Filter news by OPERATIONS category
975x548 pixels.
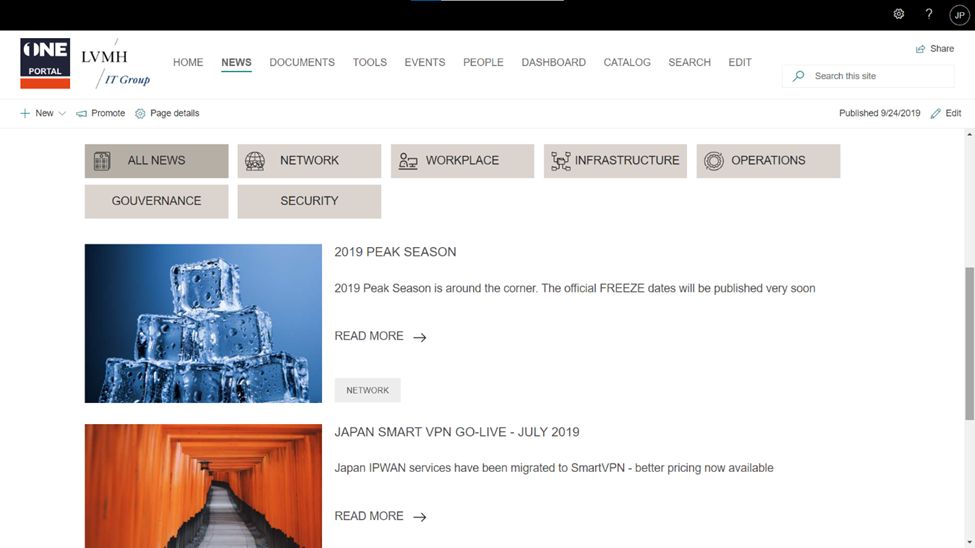point(768,161)
